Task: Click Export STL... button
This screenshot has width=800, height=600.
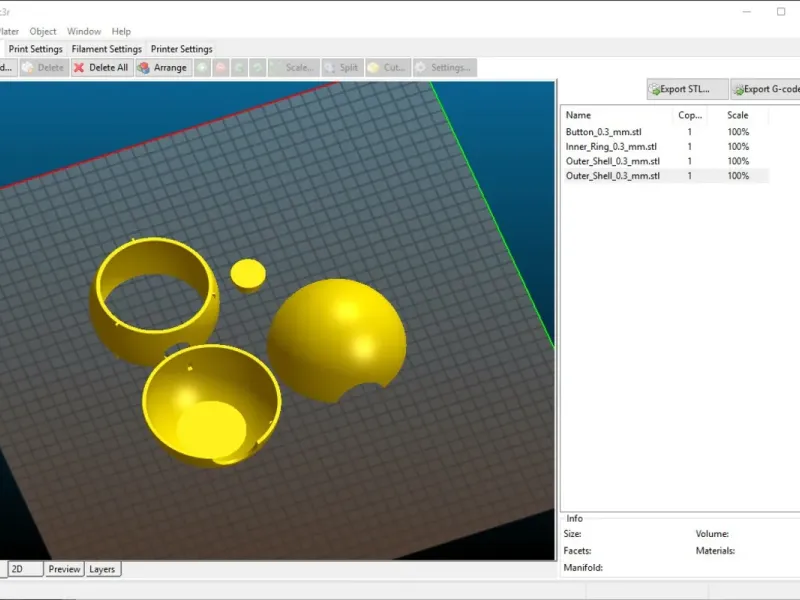Action: (687, 89)
